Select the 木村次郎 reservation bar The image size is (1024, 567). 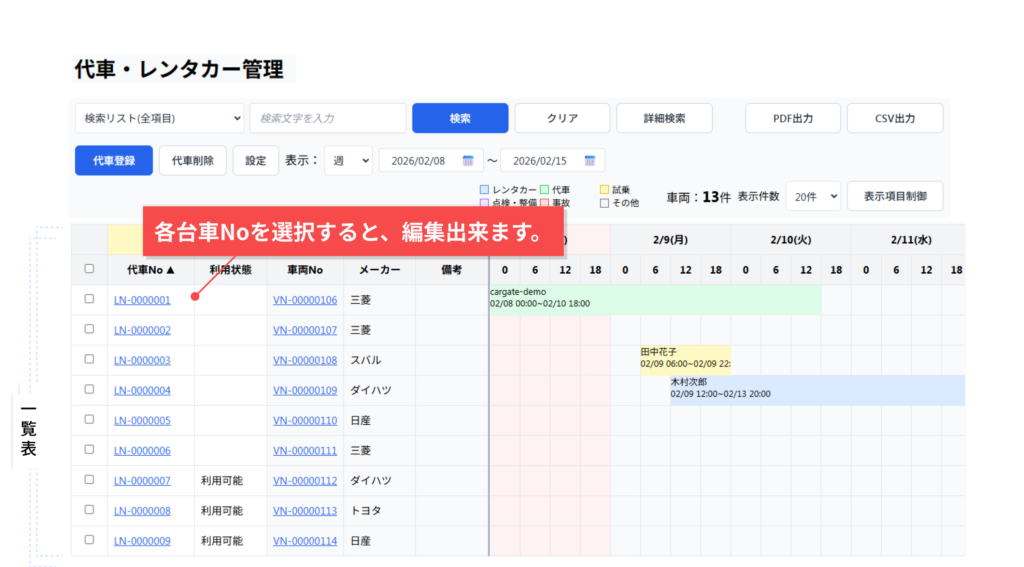(815, 389)
